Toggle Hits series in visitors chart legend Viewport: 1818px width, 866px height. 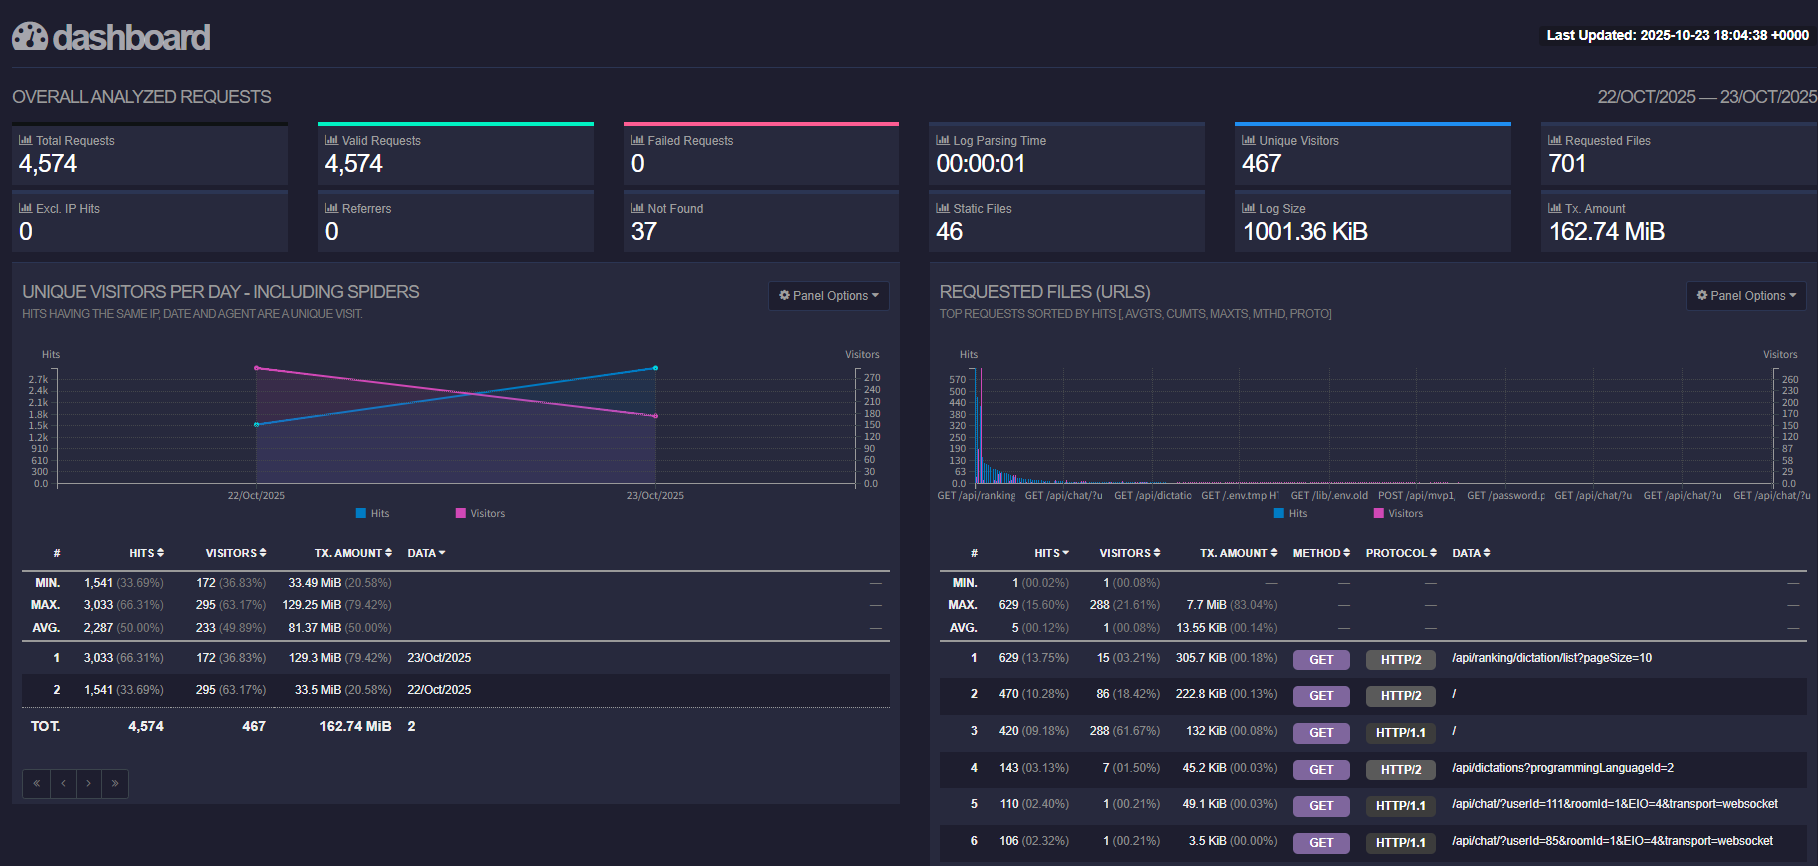click(x=372, y=513)
